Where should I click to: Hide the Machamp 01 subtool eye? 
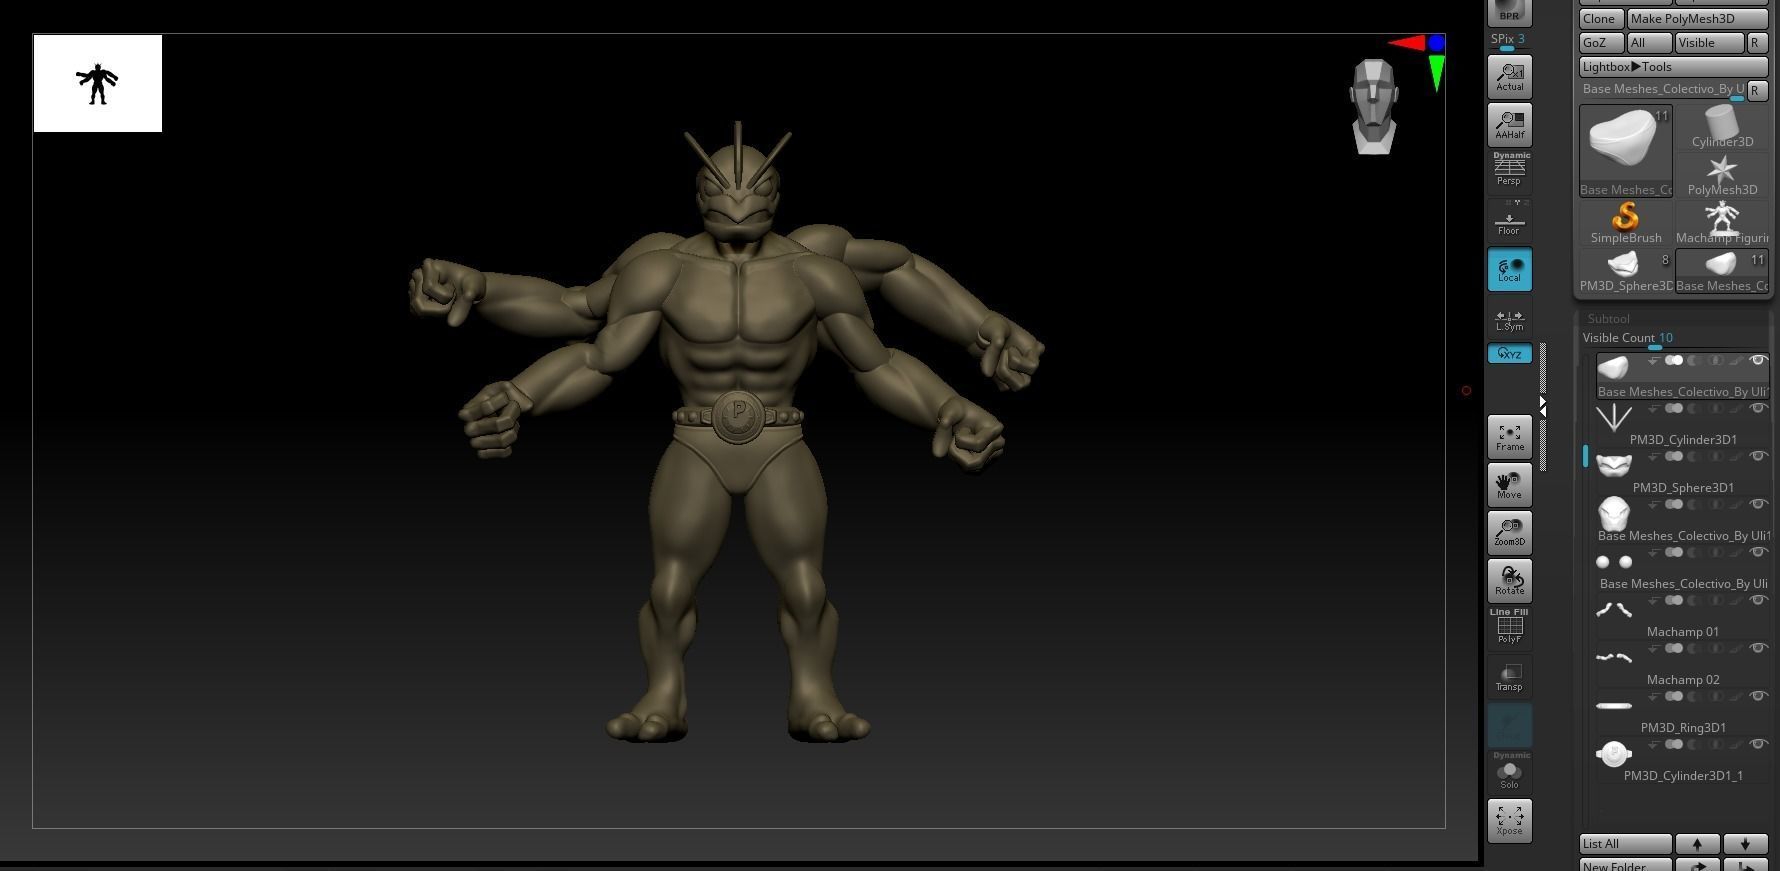click(1758, 600)
